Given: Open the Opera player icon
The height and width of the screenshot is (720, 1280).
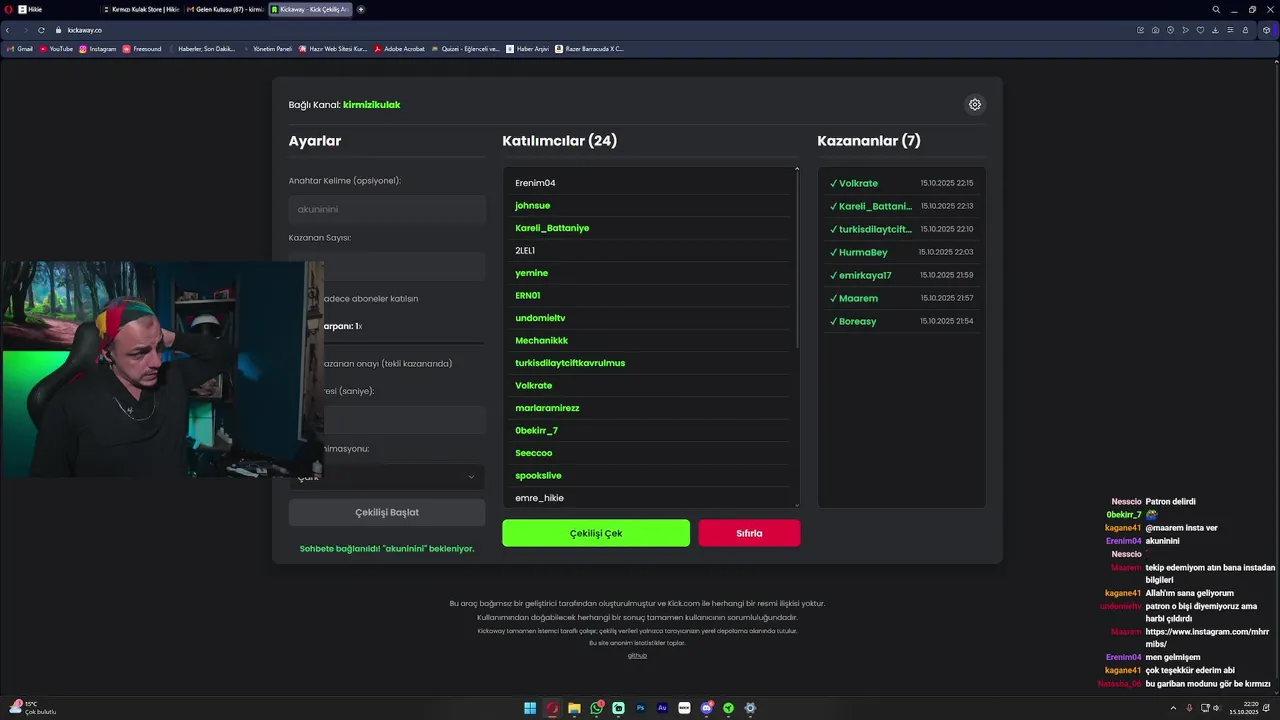Looking at the screenshot, I should click(1185, 30).
